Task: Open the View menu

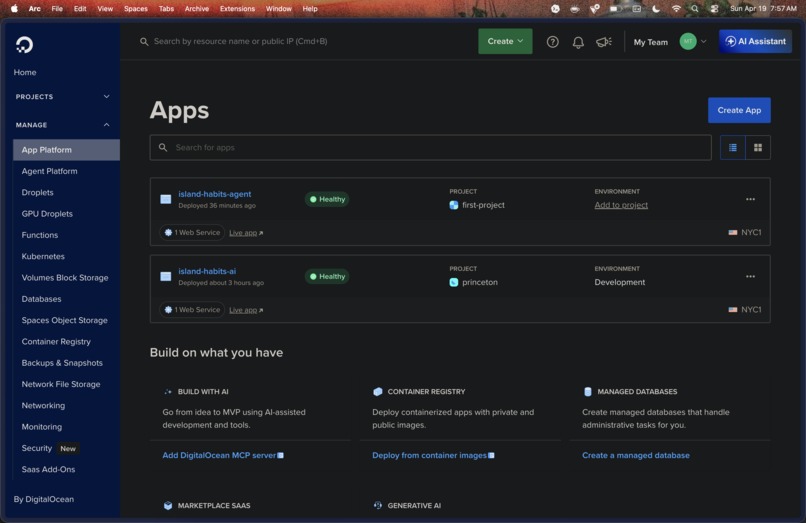Action: pos(105,9)
